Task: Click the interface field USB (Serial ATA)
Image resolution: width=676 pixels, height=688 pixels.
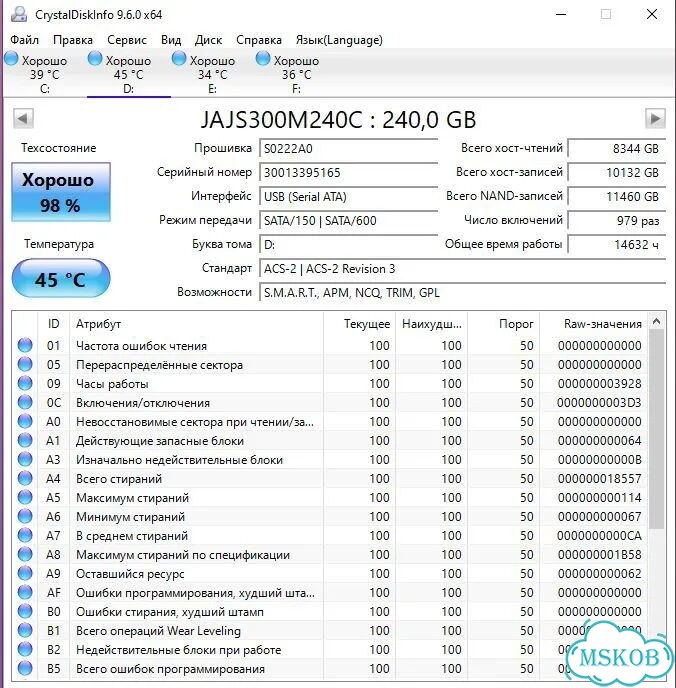Action: point(349,197)
